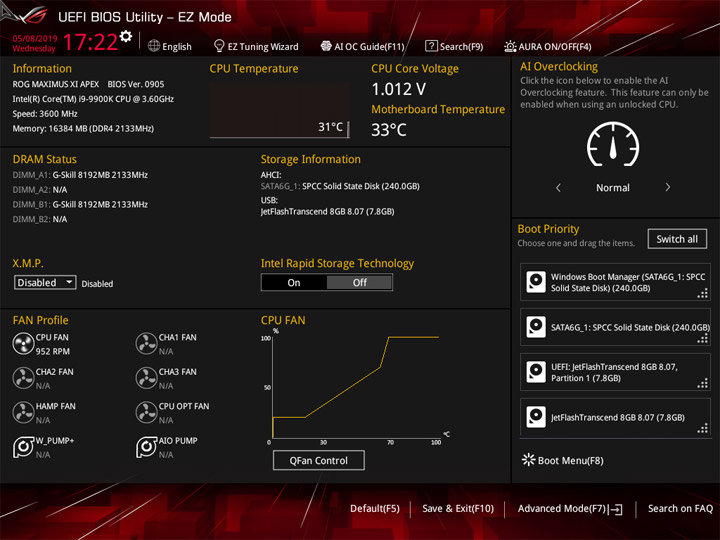Image resolution: width=720 pixels, height=540 pixels.
Task: Click the DIMM_A2 N/A entry
Action: click(40, 190)
